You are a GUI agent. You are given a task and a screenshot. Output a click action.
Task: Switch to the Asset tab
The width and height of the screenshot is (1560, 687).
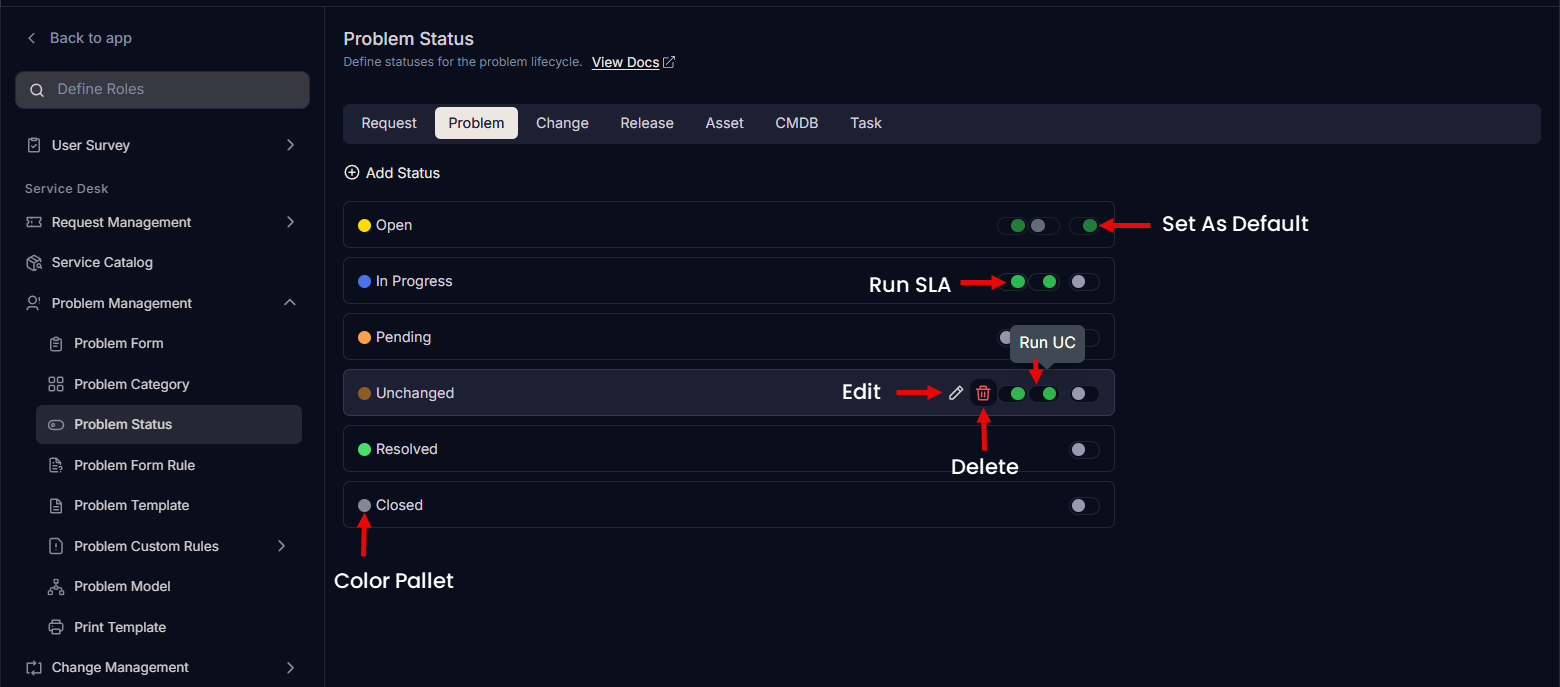(x=725, y=123)
